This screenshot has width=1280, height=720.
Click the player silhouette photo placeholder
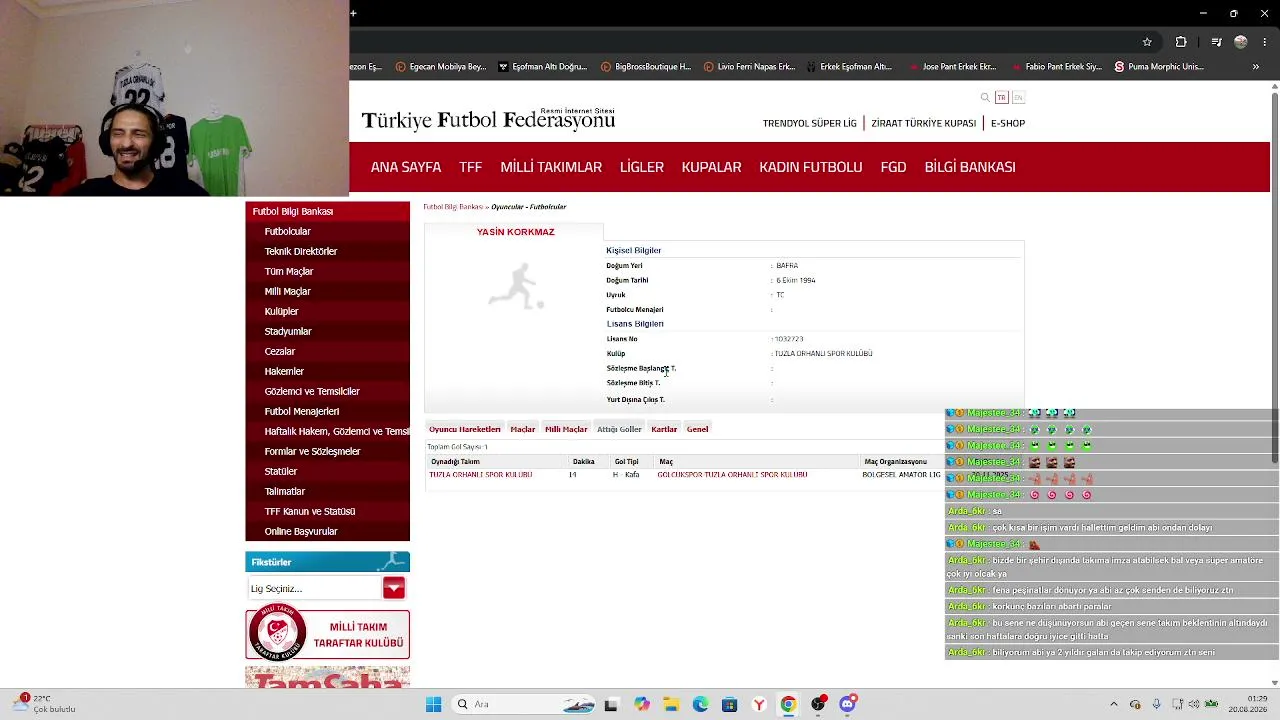pos(516,287)
